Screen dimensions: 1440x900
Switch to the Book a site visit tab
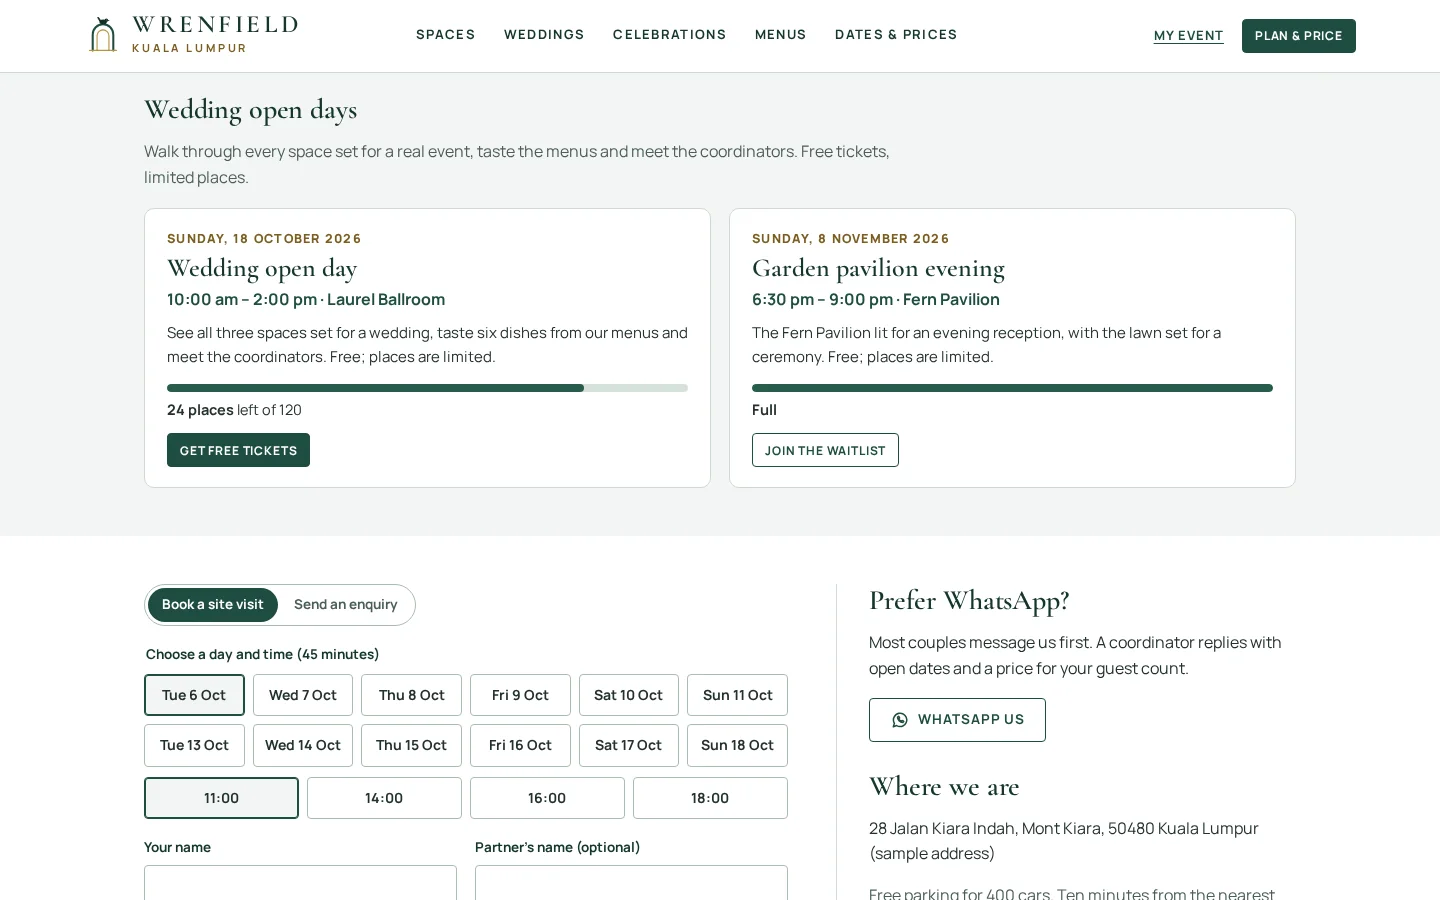[213, 605]
